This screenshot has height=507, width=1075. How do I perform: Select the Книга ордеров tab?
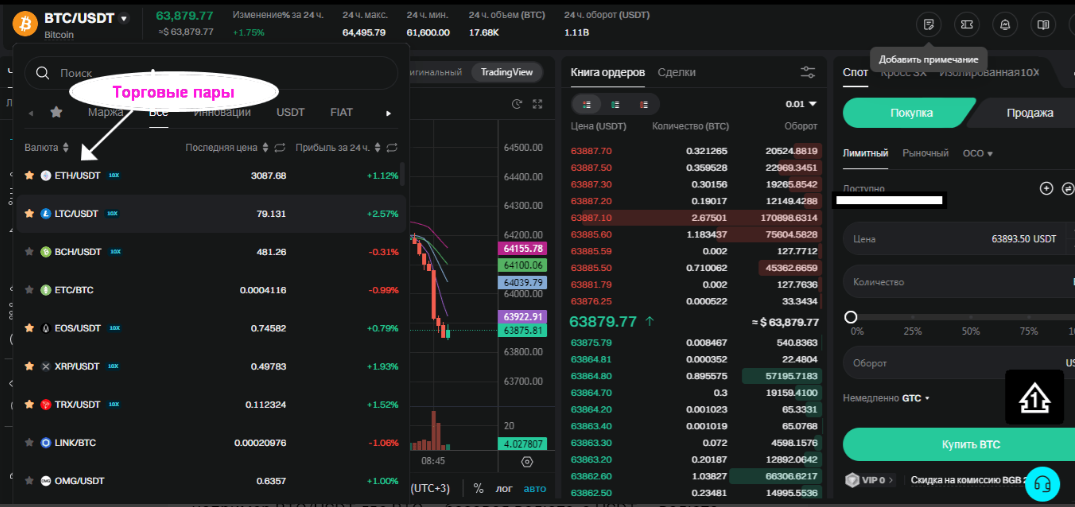(x=607, y=72)
